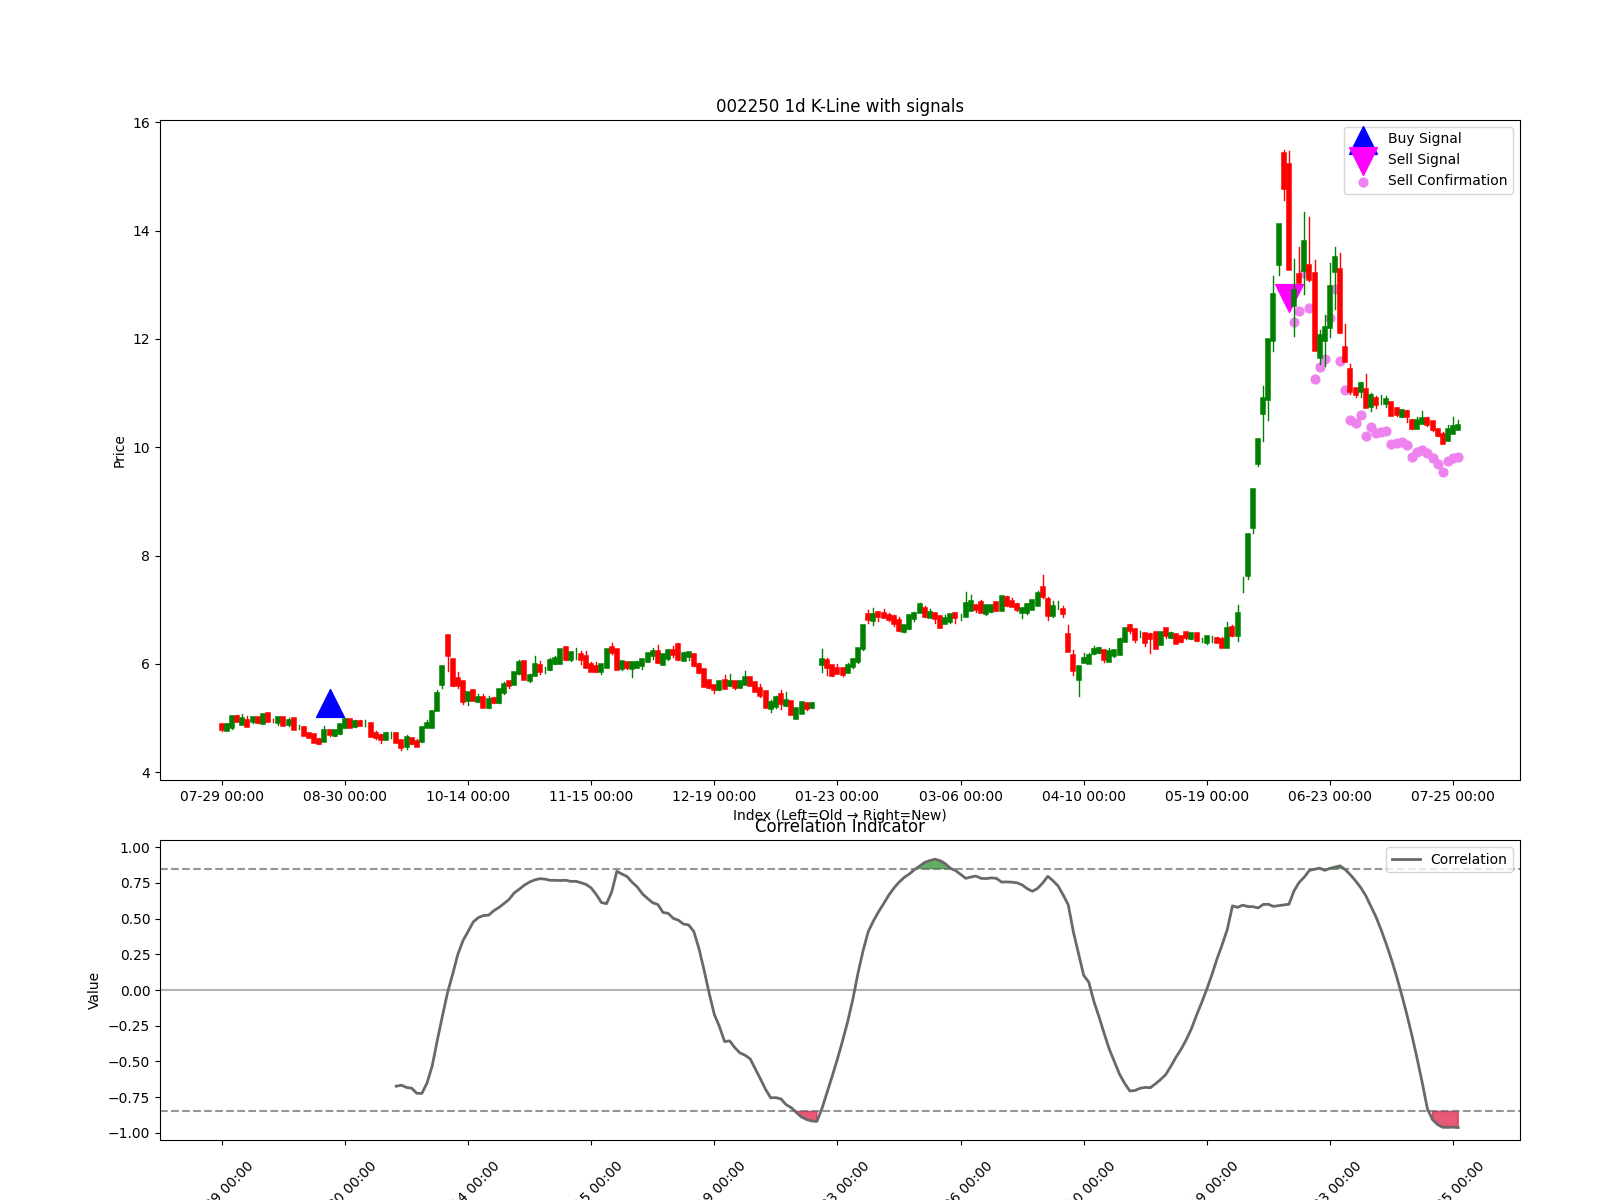This screenshot has height=1200, width=1600.
Task: Click the chart title 002250 1d K-Line with signals
Action: 840,106
